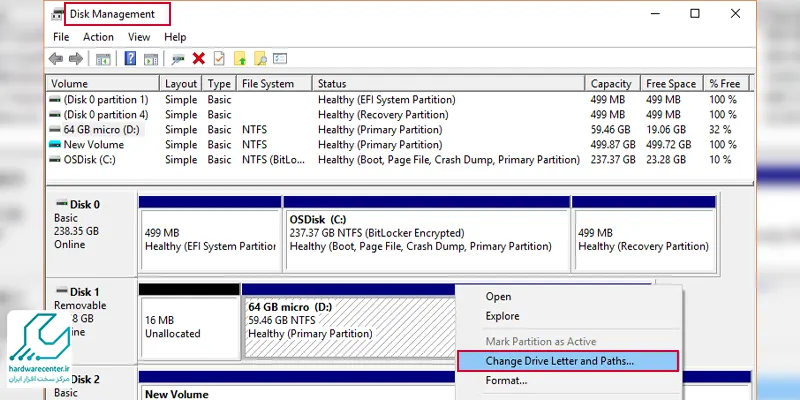Click the Disk 1 icon in the graphical pane
Image resolution: width=800 pixels, height=400 pixels.
coord(62,291)
